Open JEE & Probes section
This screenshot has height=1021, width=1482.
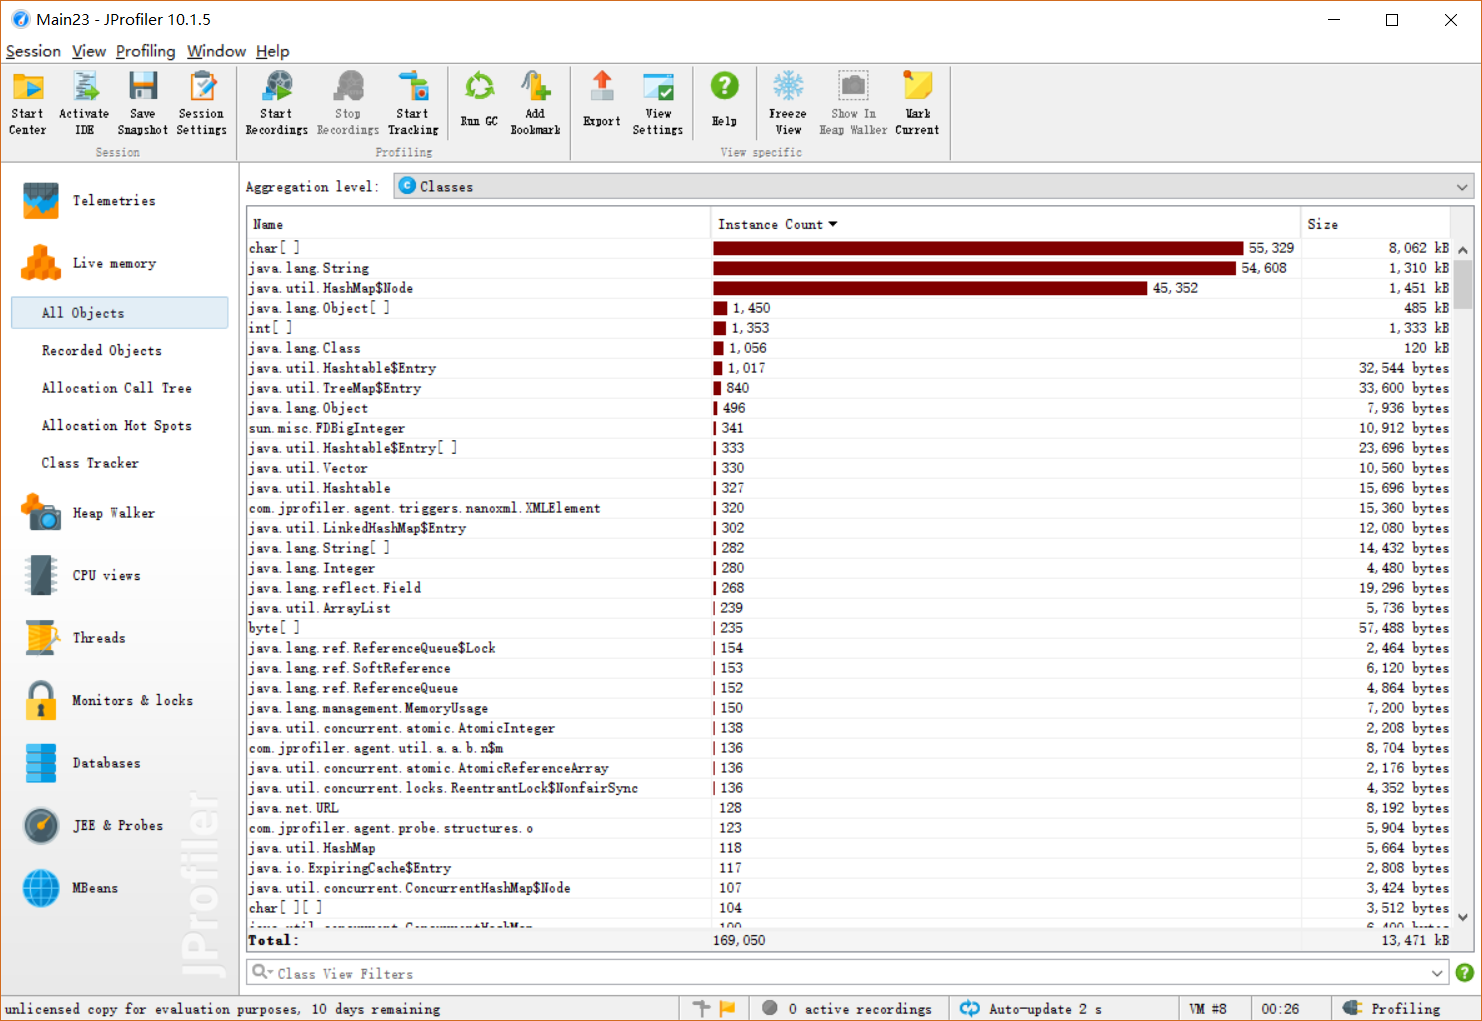(x=120, y=826)
